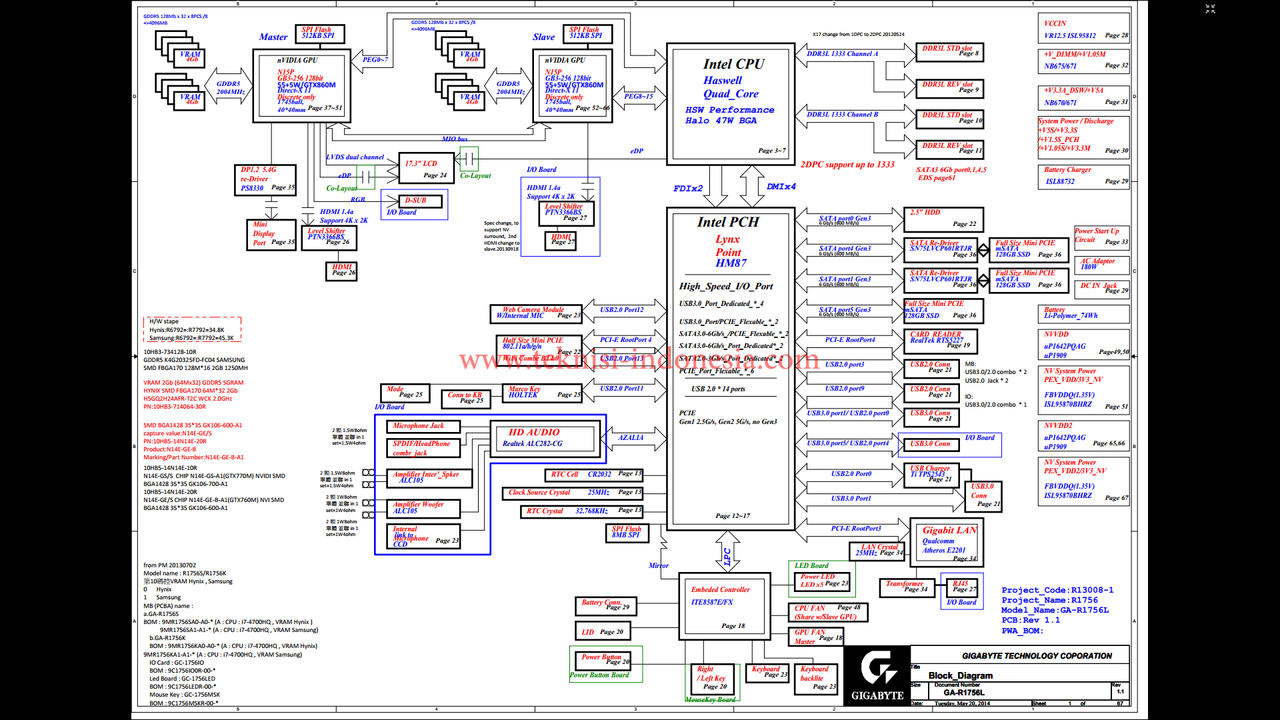Viewport: 1280px width, 720px height.
Task: Click the AC Adaptor 180W block
Action: tap(1102, 263)
